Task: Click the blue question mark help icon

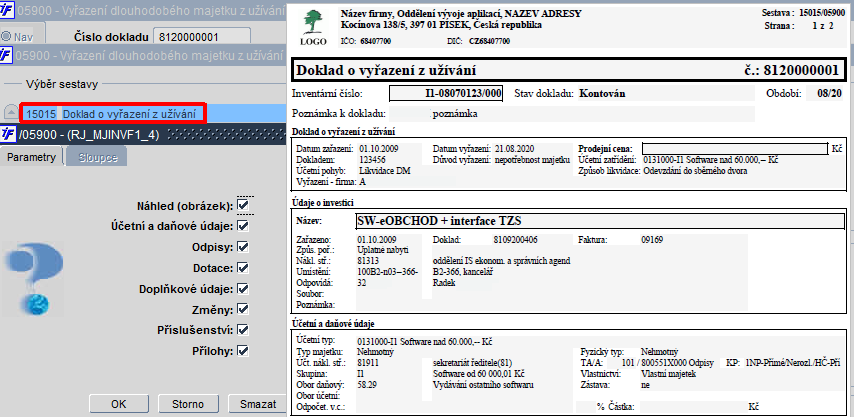Action: click(x=36, y=279)
